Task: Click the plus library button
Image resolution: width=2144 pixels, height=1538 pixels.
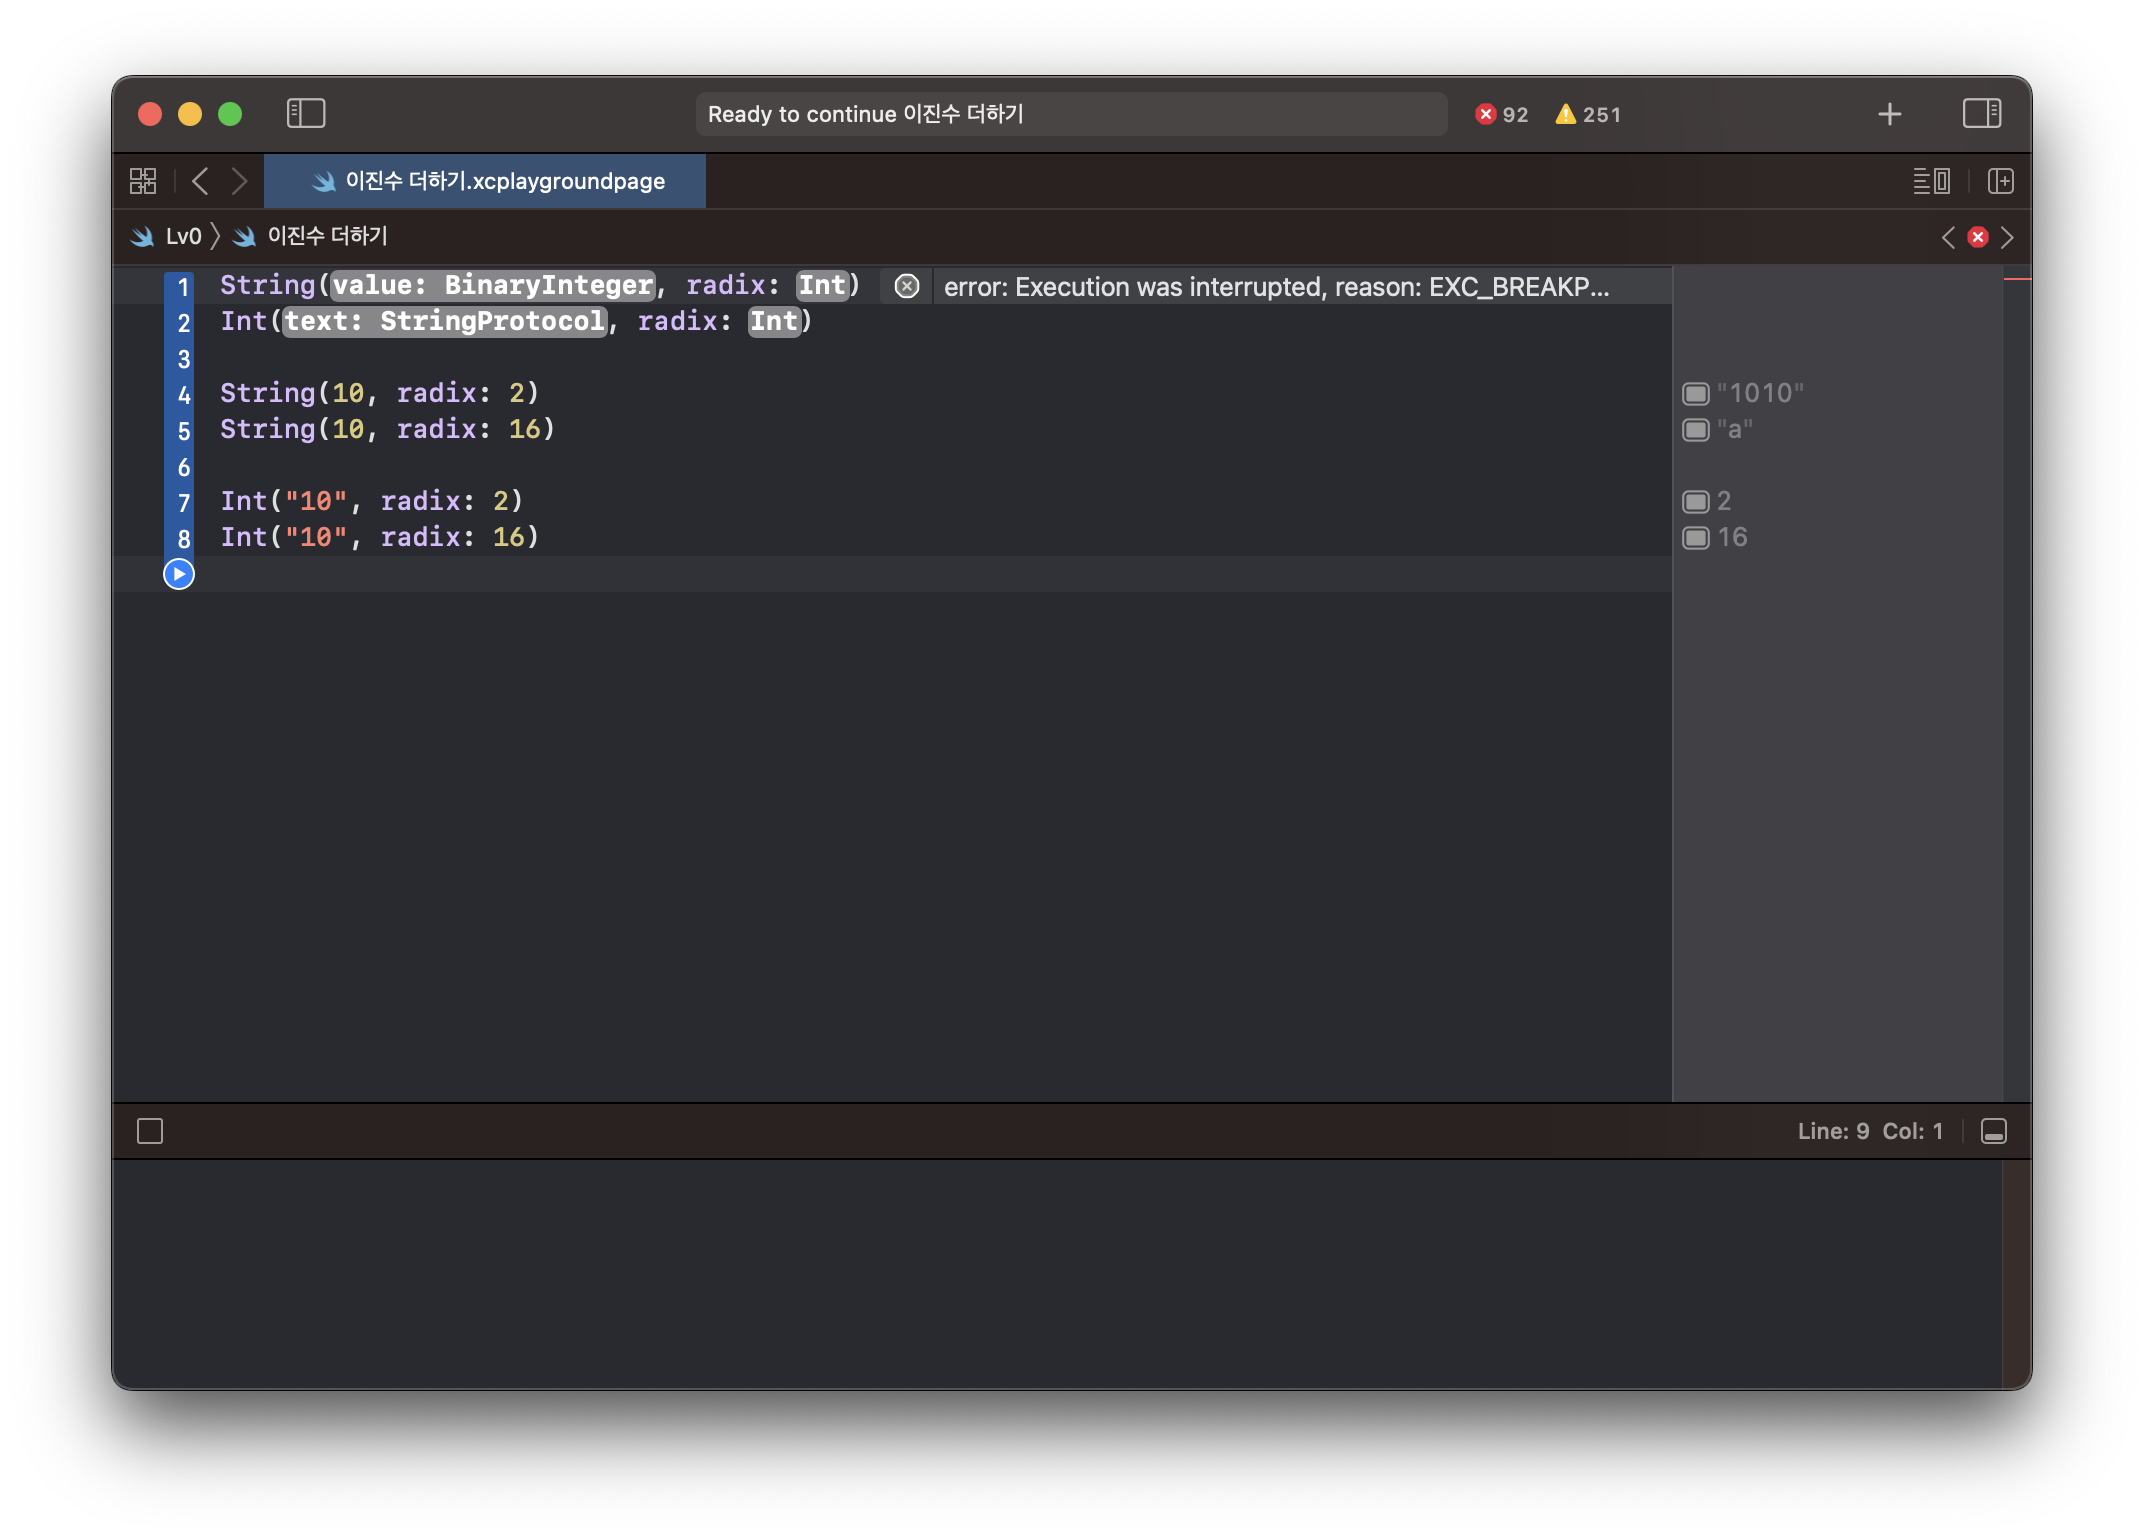Action: point(1889,114)
